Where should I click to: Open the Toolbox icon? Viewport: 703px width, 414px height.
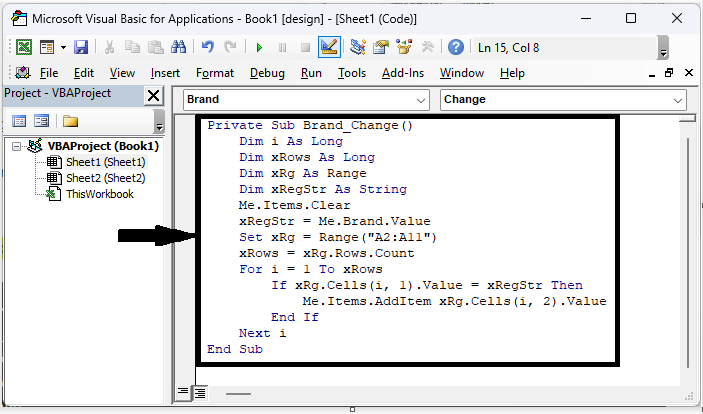tap(427, 47)
